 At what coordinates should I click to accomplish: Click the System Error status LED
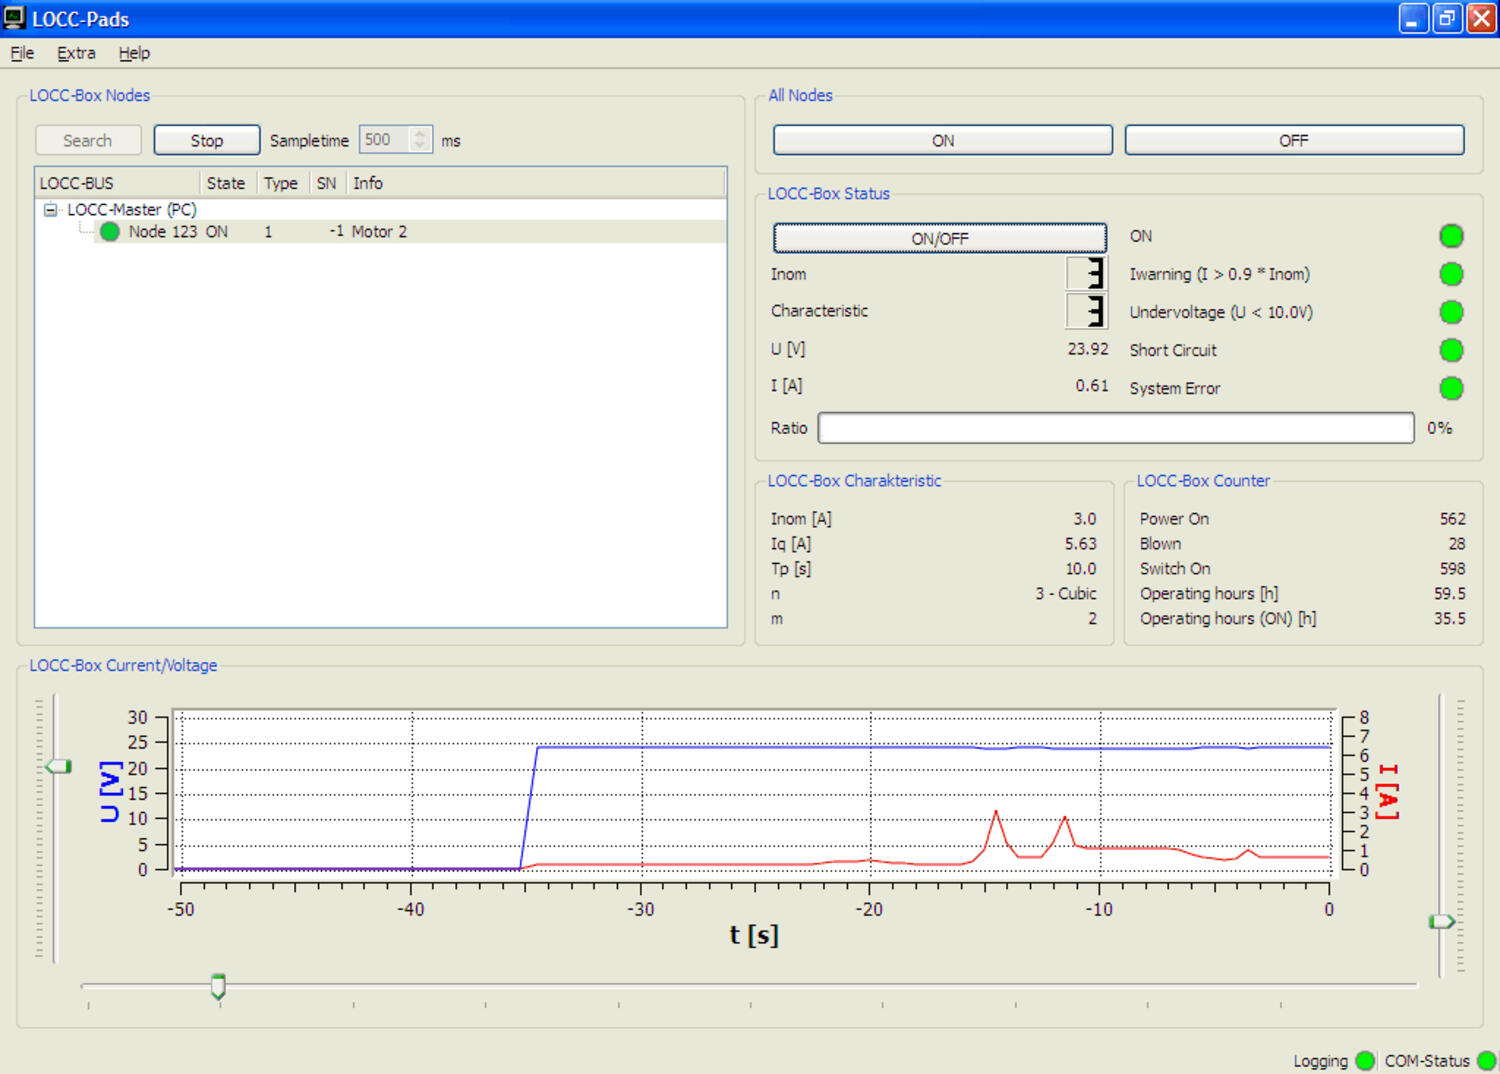click(x=1451, y=388)
